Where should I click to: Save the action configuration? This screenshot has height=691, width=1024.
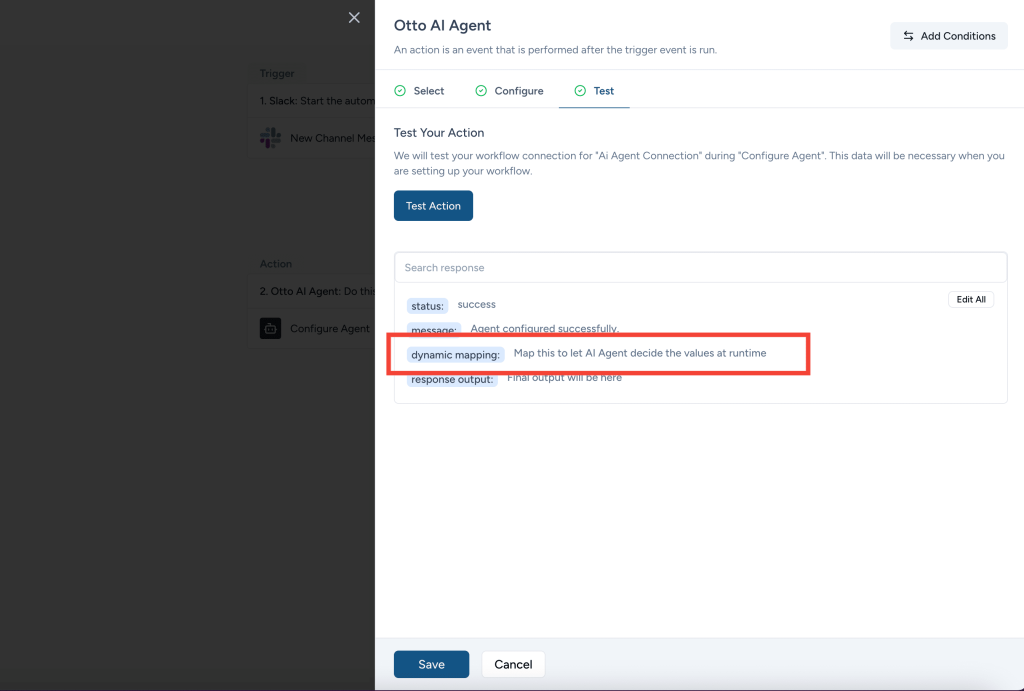[x=431, y=664]
